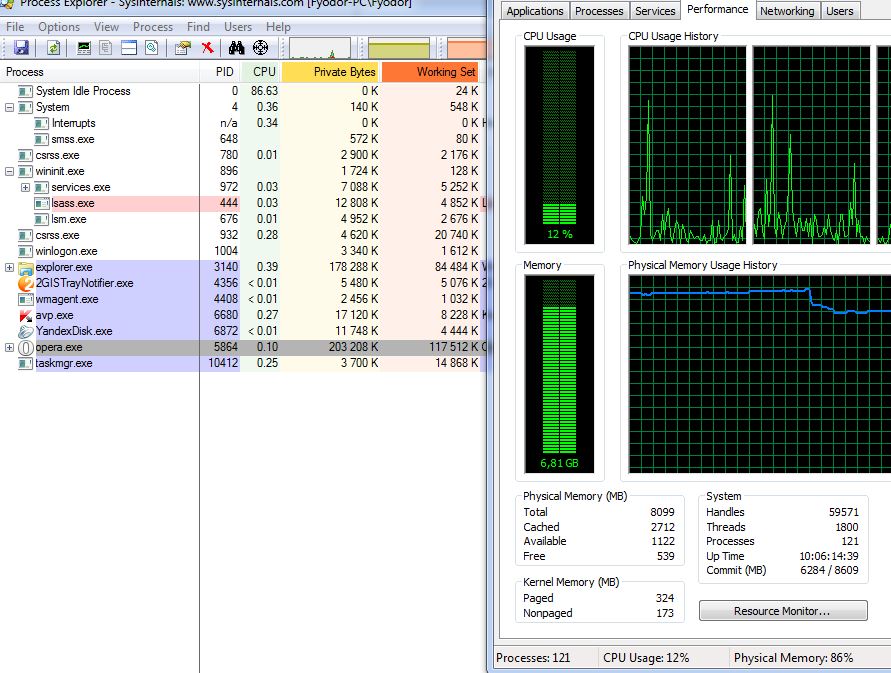The image size is (891, 673).
Task: Click the explorer.exe folder icon
Action: (26, 268)
